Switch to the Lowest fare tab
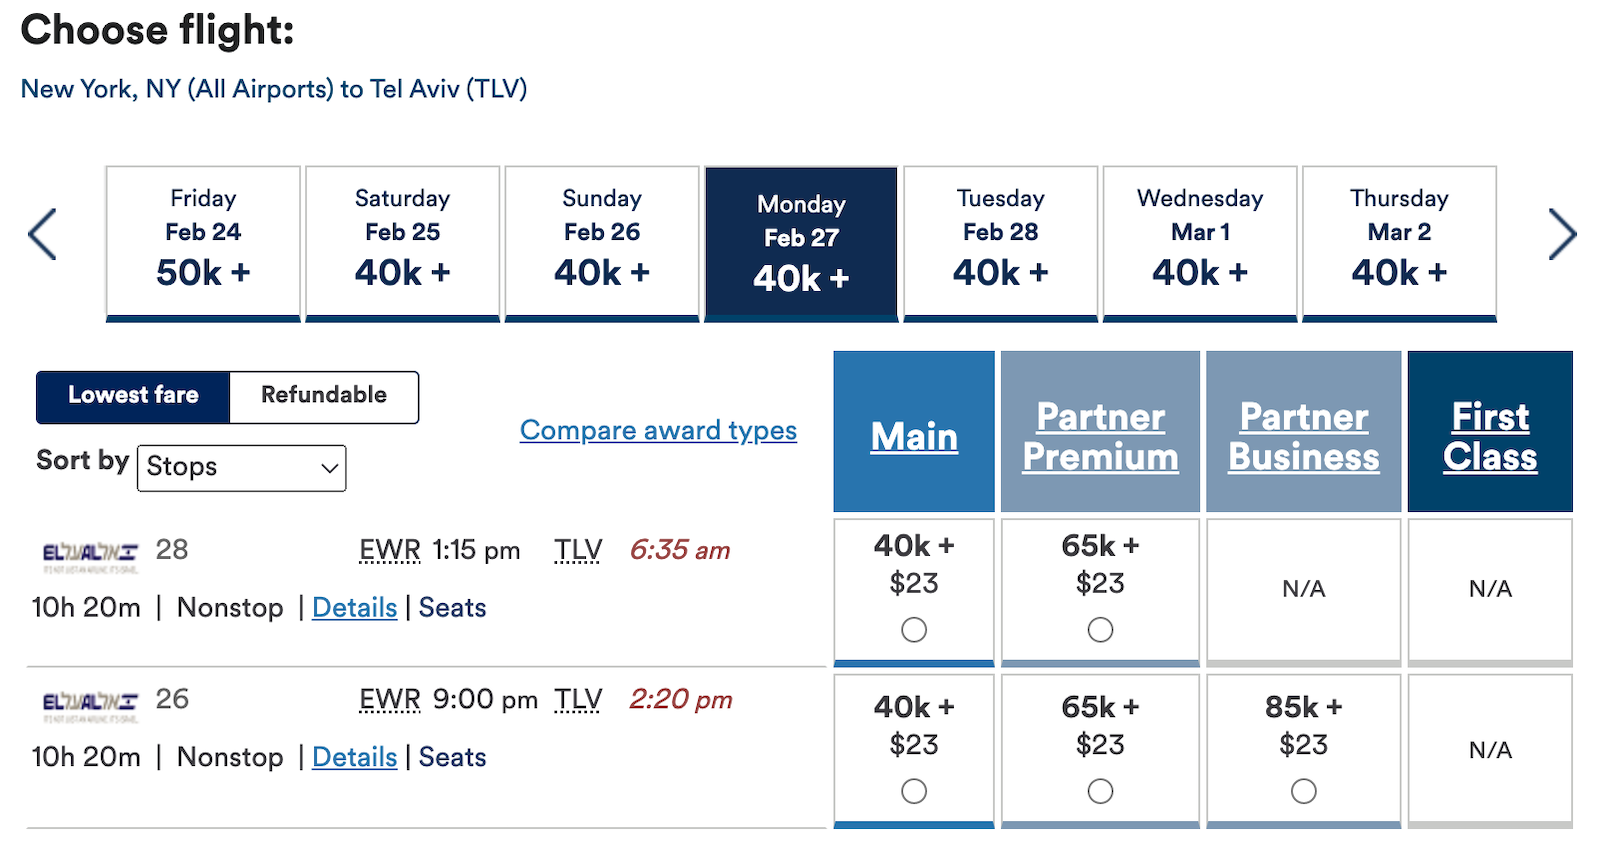The height and width of the screenshot is (843, 1600). tap(133, 396)
